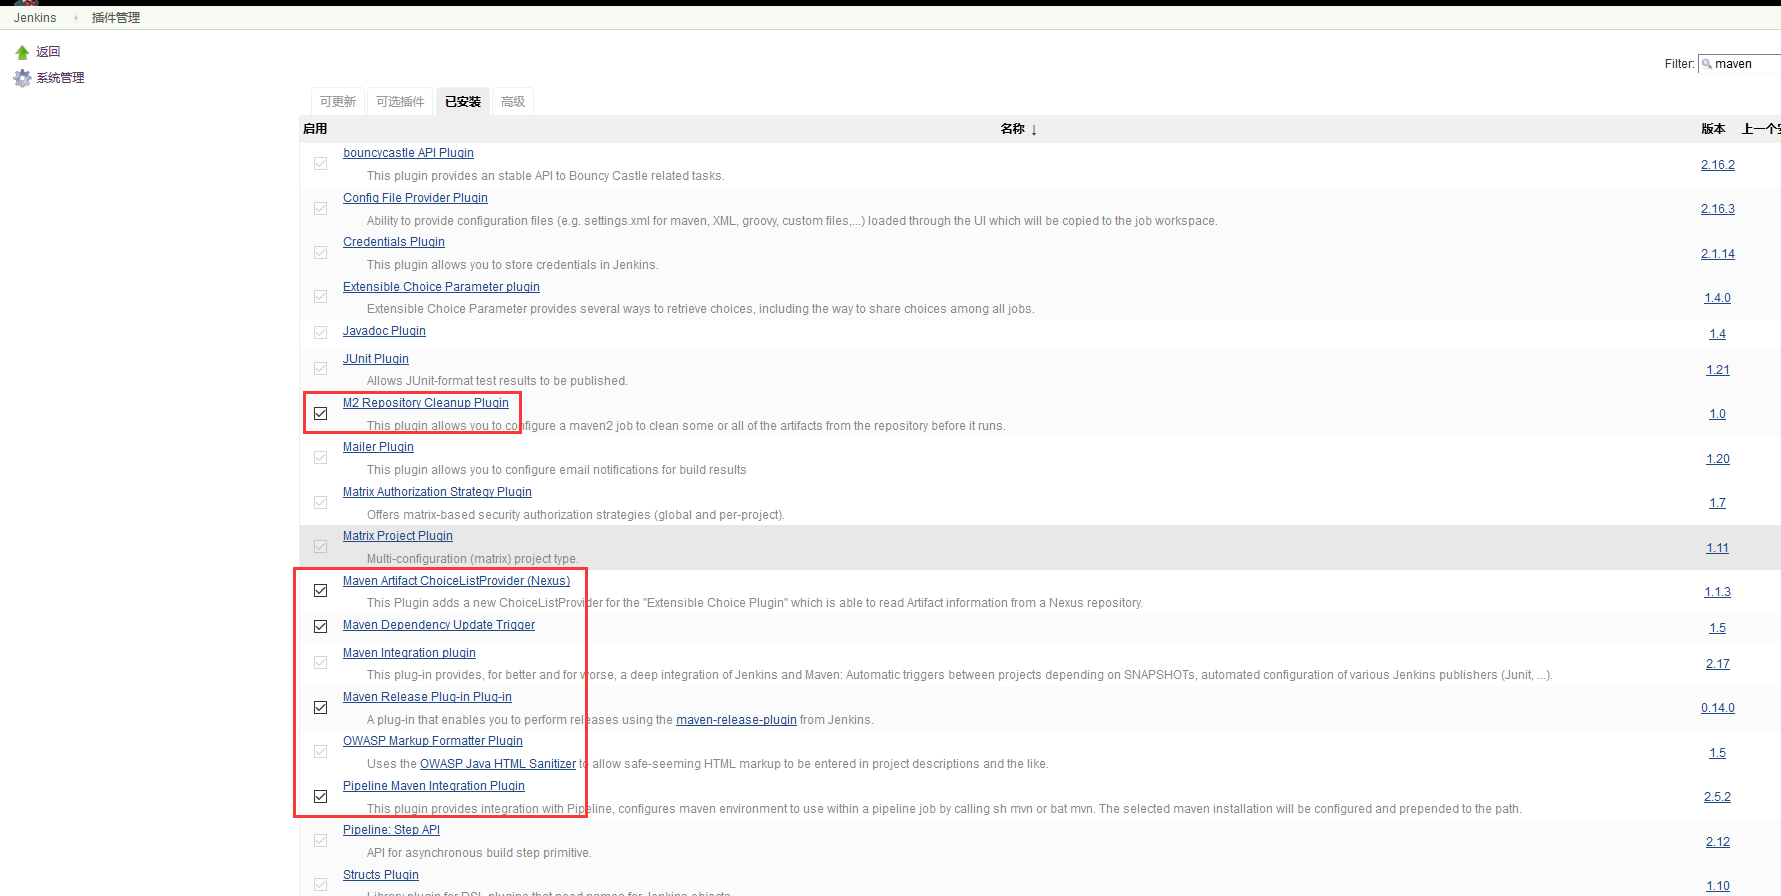The height and width of the screenshot is (896, 1781).
Task: Click the search magnifier icon in Filter box
Action: click(x=1707, y=64)
